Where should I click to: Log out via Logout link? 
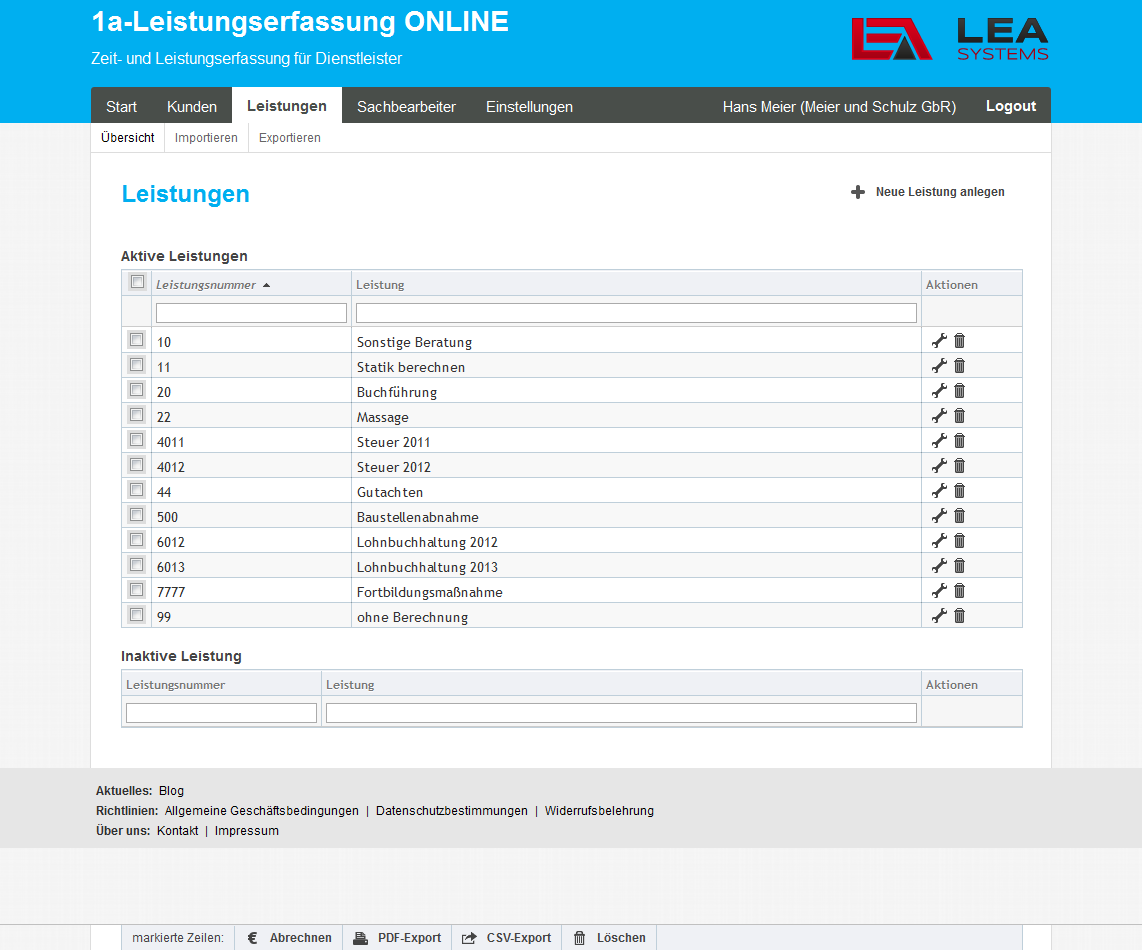[x=1011, y=106]
